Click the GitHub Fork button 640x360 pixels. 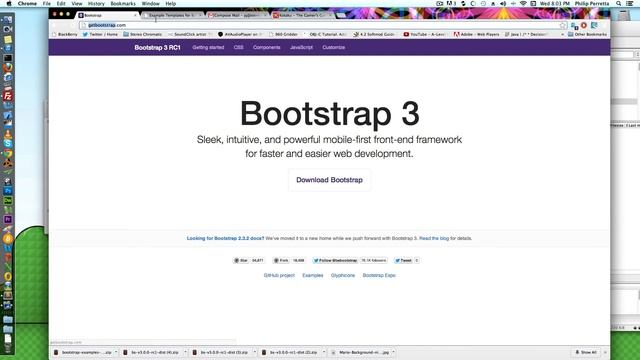(x=281, y=260)
